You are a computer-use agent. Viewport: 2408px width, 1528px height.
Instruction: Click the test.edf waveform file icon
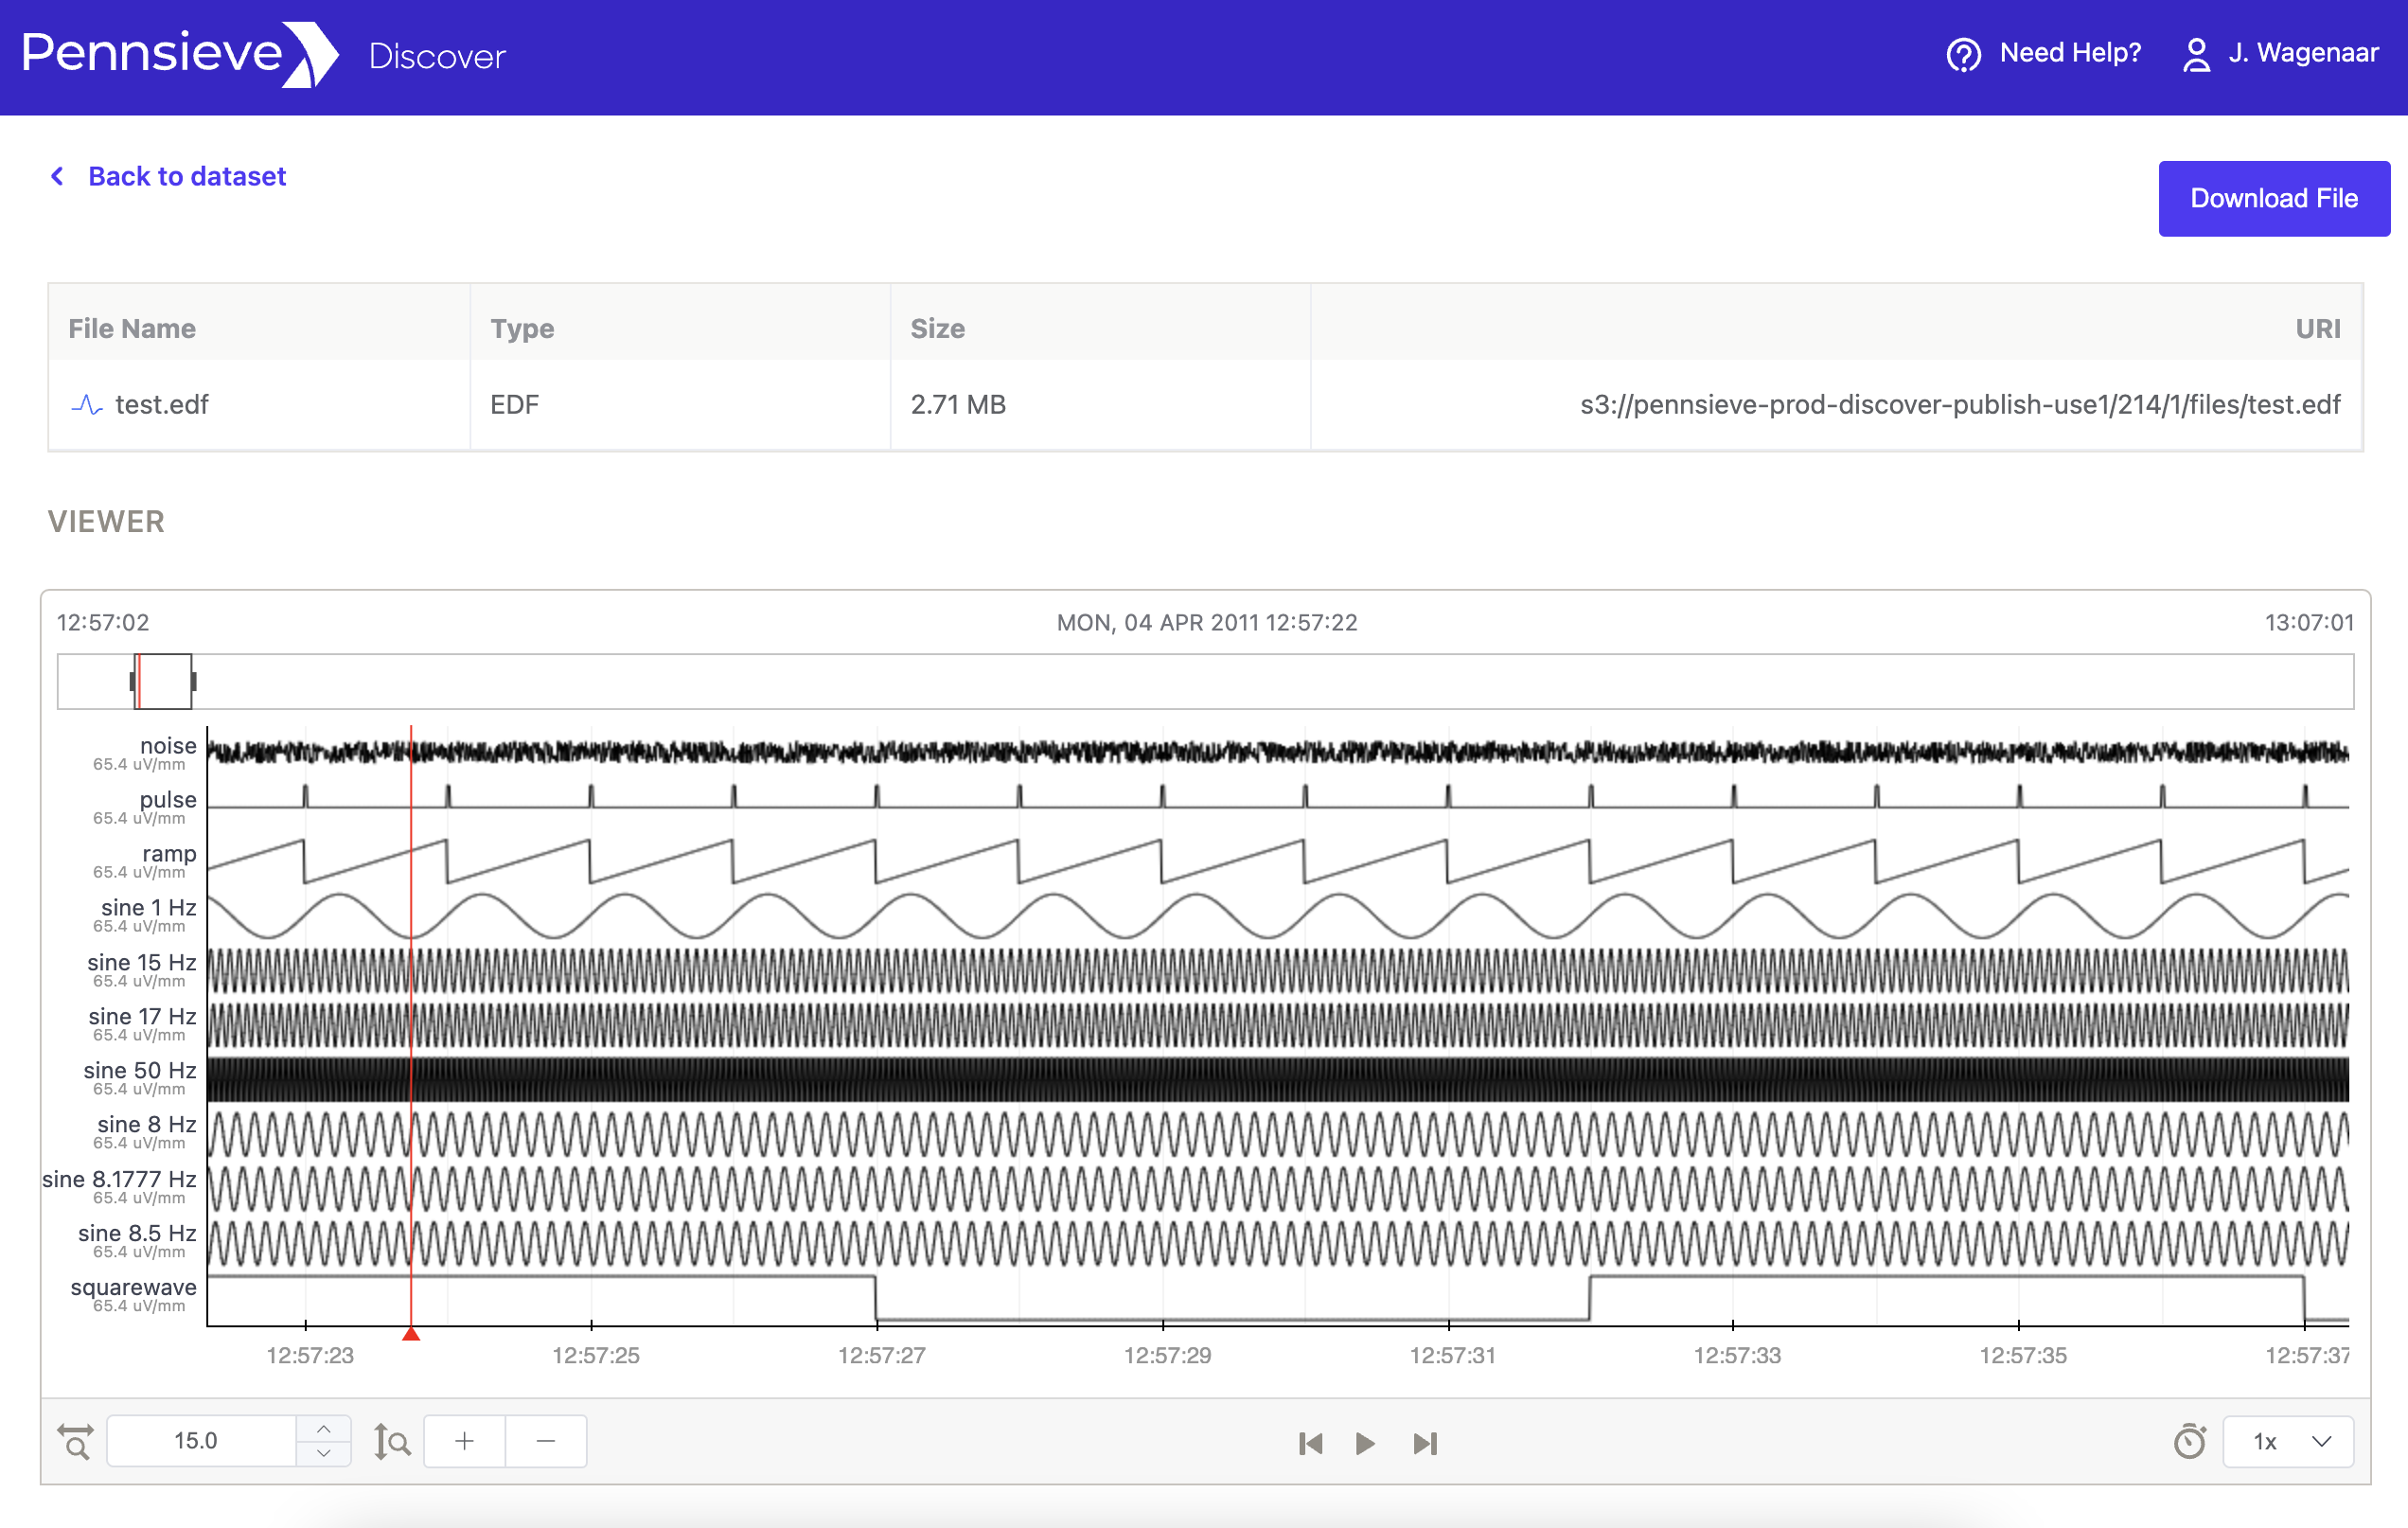[x=87, y=405]
